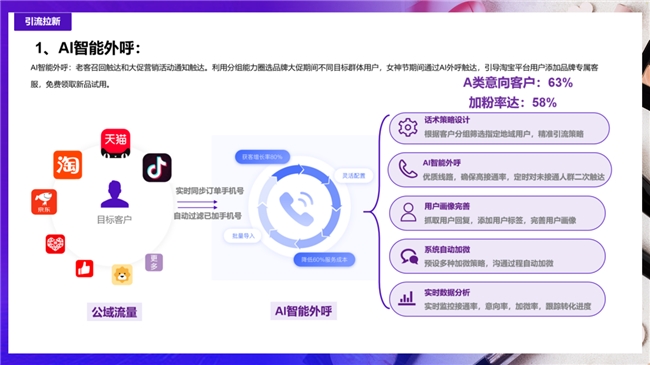Select the AI智能外呼 phone card
650x365 pixels.
coord(500,170)
